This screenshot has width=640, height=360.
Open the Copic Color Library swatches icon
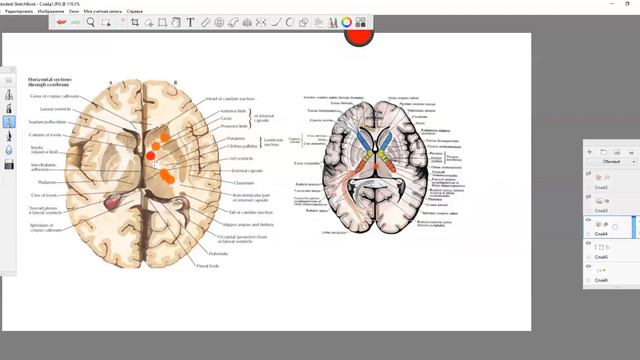(360, 22)
